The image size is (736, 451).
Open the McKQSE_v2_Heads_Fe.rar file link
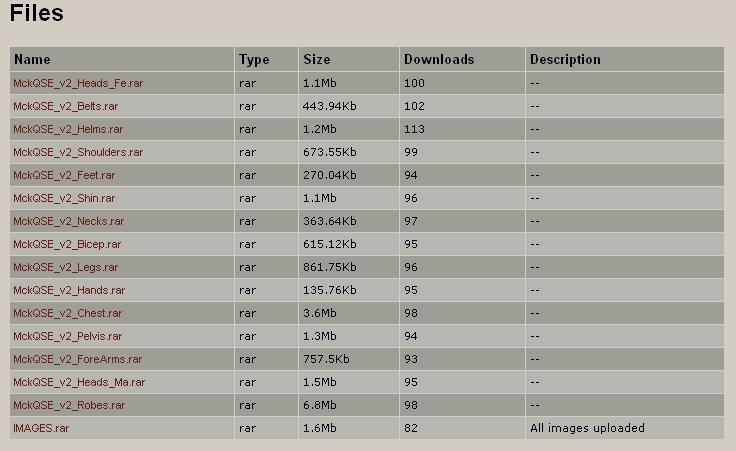tap(77, 83)
